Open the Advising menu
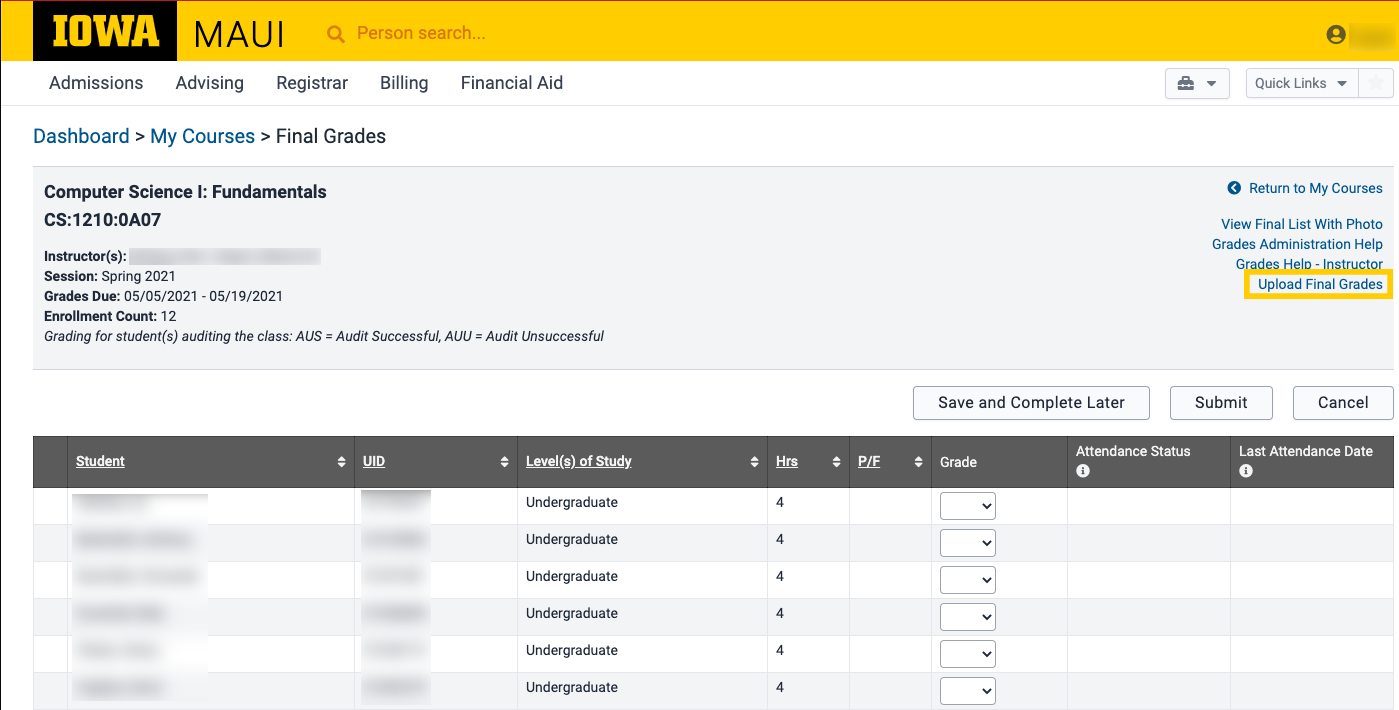Screen dimensions: 1399x710 (209, 84)
